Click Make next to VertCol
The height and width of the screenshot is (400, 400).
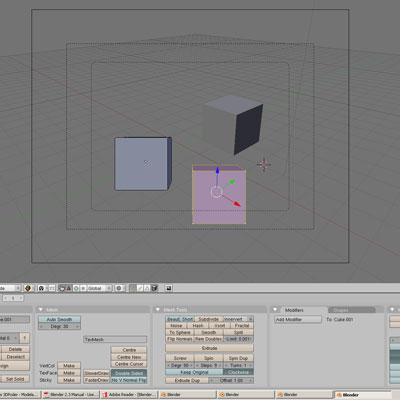(69, 366)
